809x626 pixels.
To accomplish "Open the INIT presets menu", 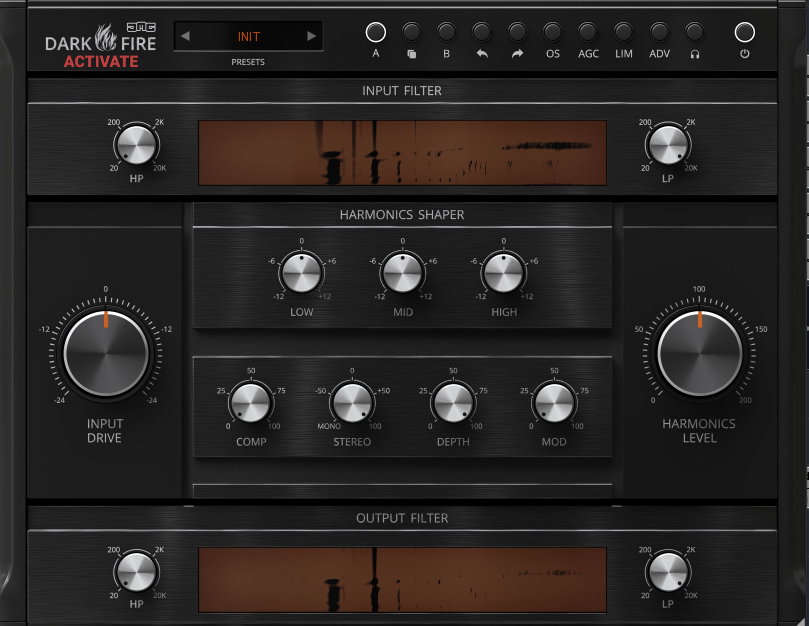I will [248, 37].
